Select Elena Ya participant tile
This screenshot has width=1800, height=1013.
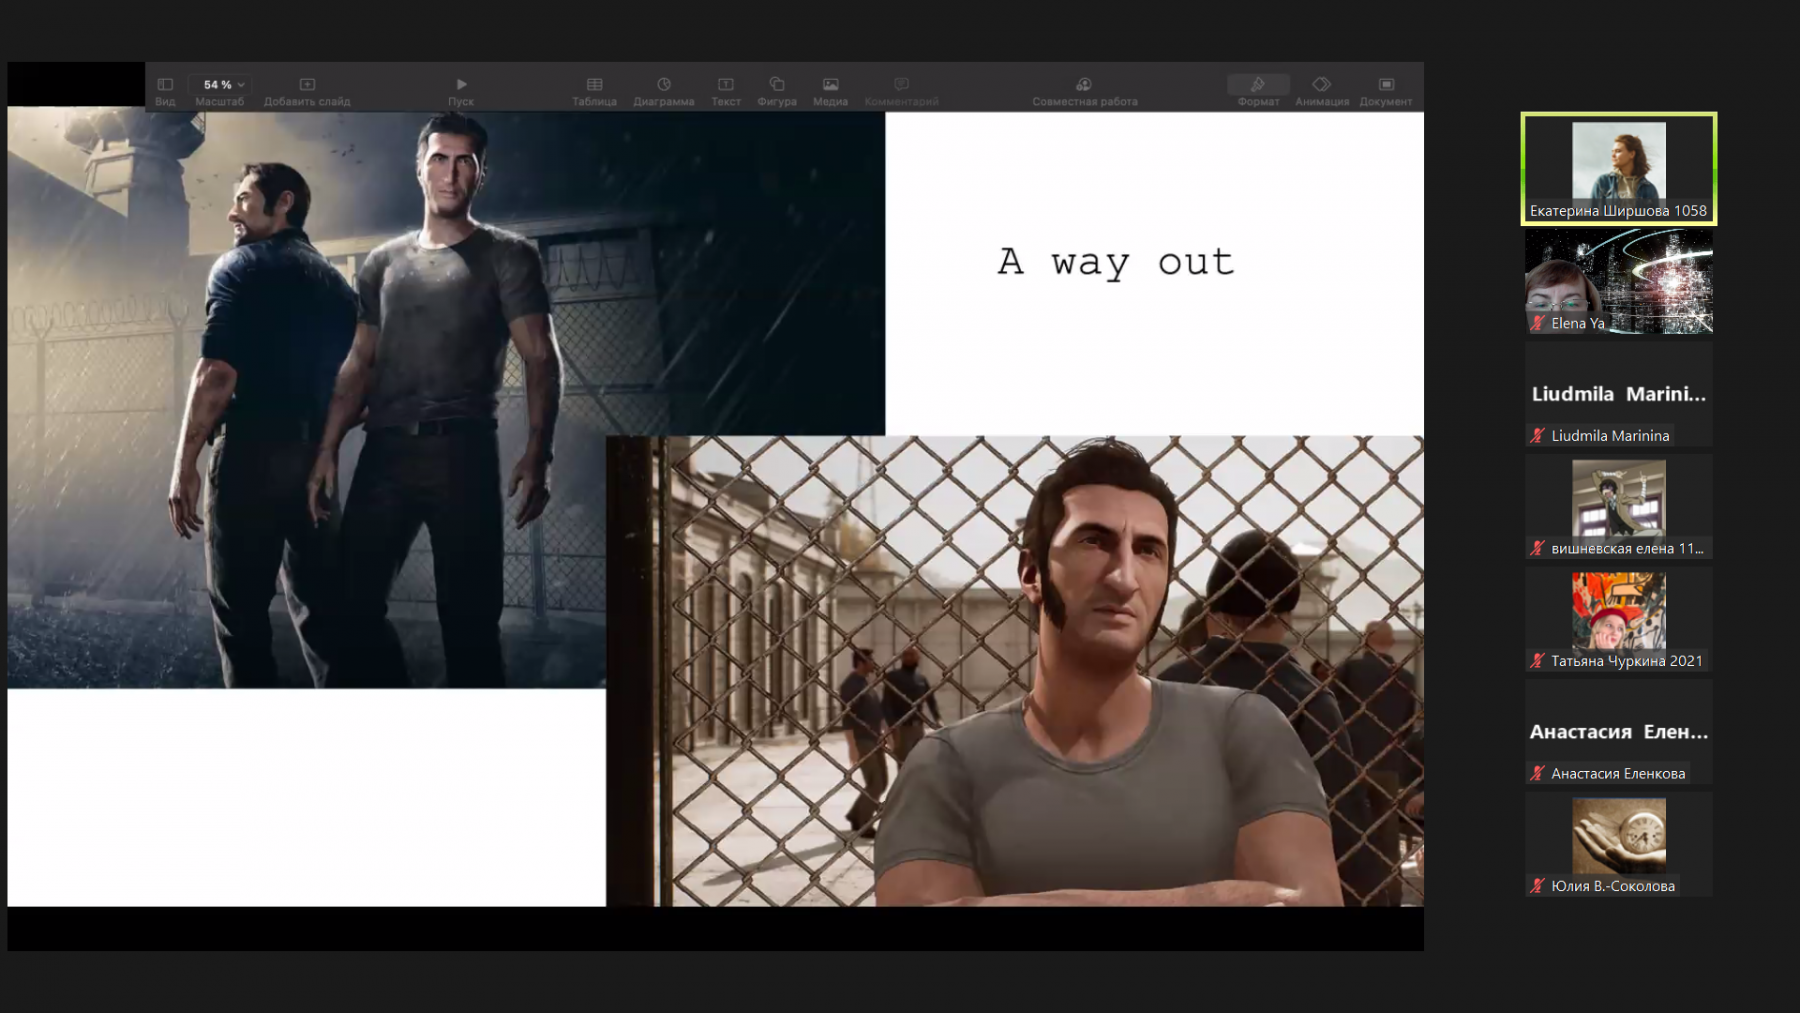click(1619, 281)
